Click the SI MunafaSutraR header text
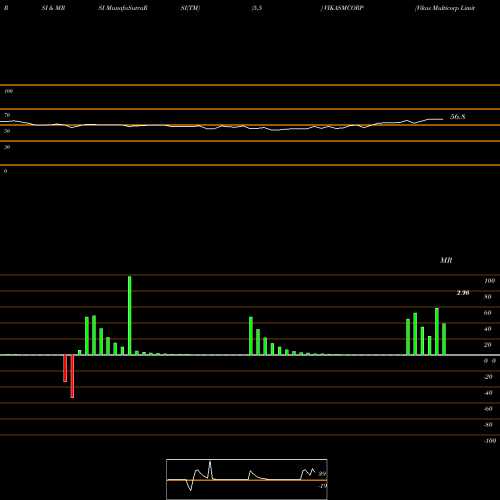This screenshot has height=500, width=500. [x=123, y=8]
